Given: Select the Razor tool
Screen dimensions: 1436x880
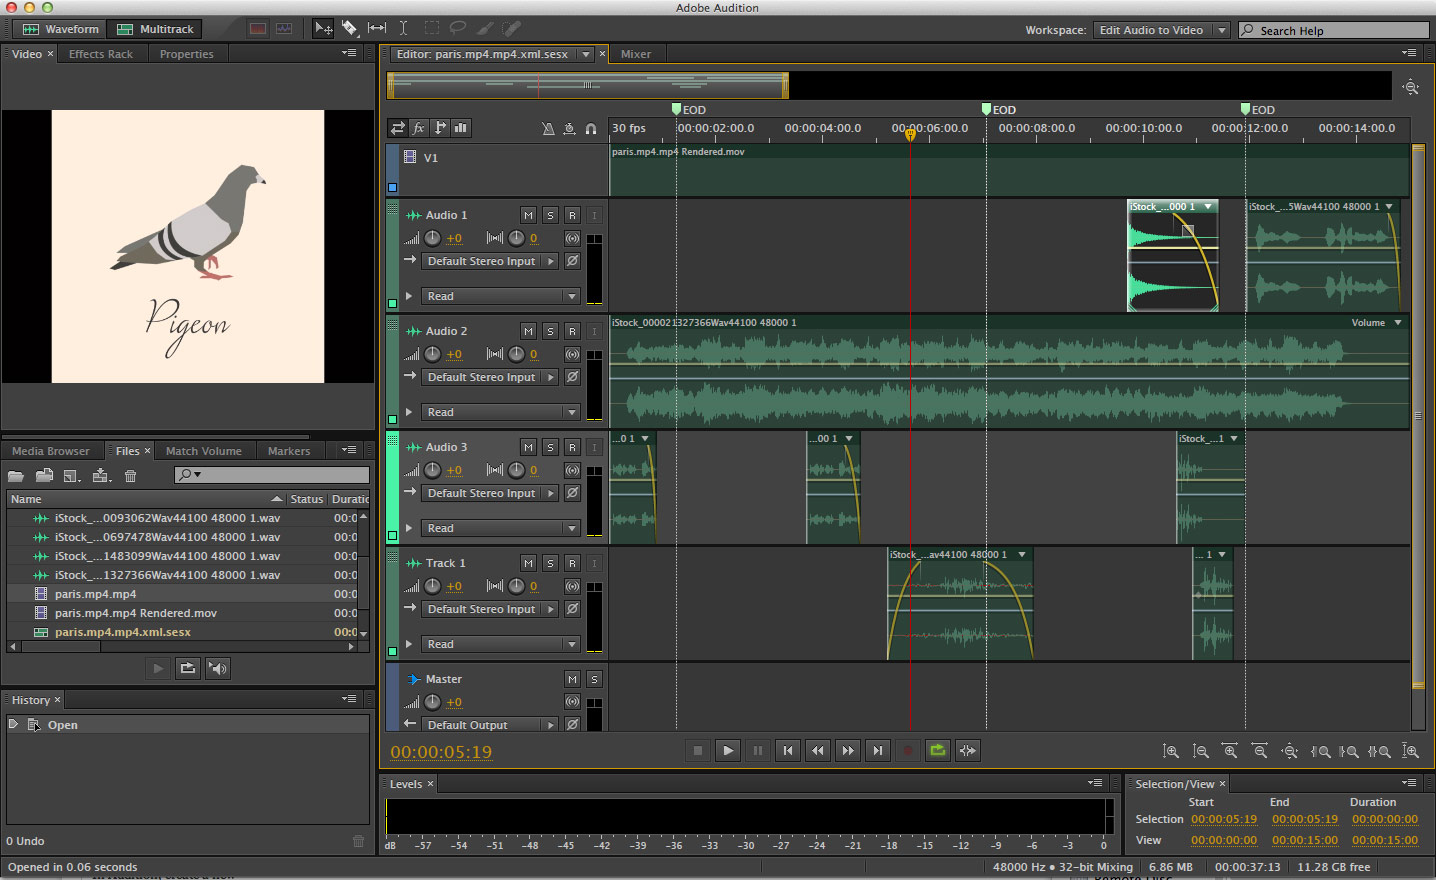Looking at the screenshot, I should click(350, 29).
